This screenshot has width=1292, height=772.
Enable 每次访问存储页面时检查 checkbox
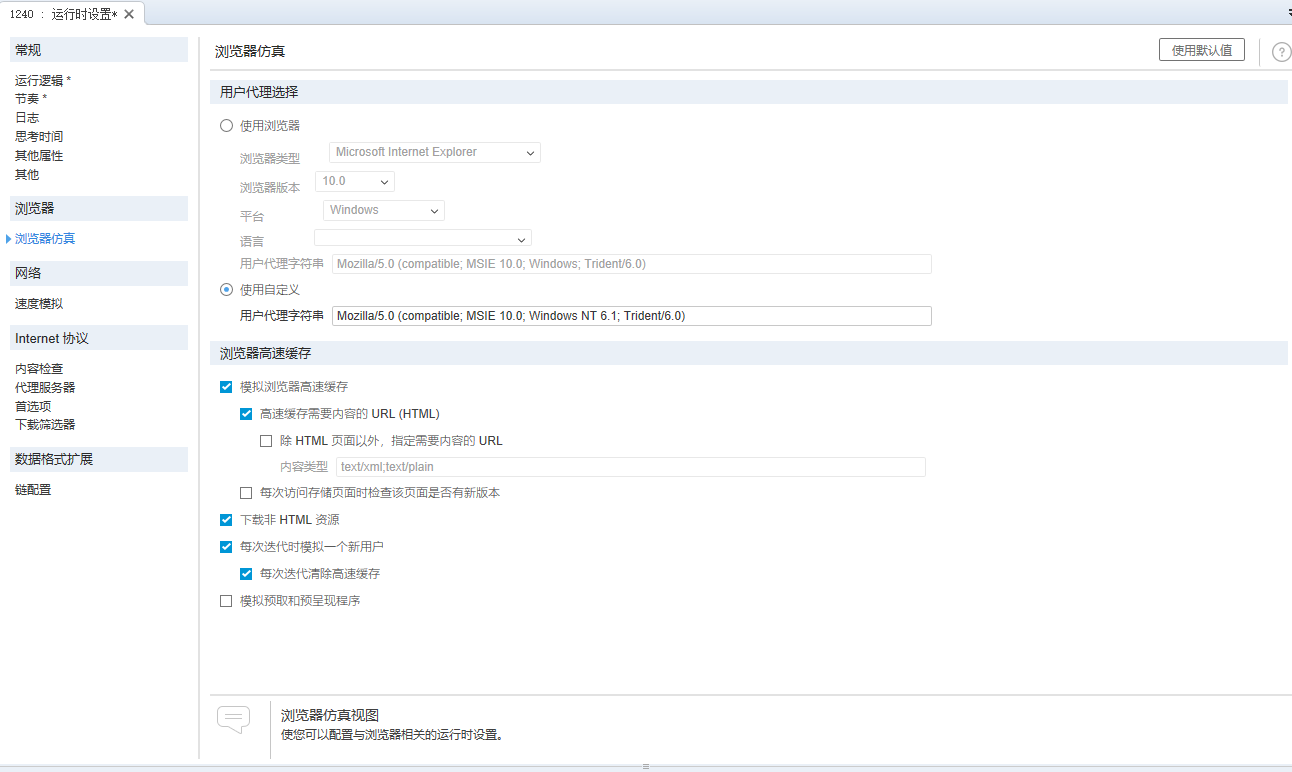(x=246, y=493)
